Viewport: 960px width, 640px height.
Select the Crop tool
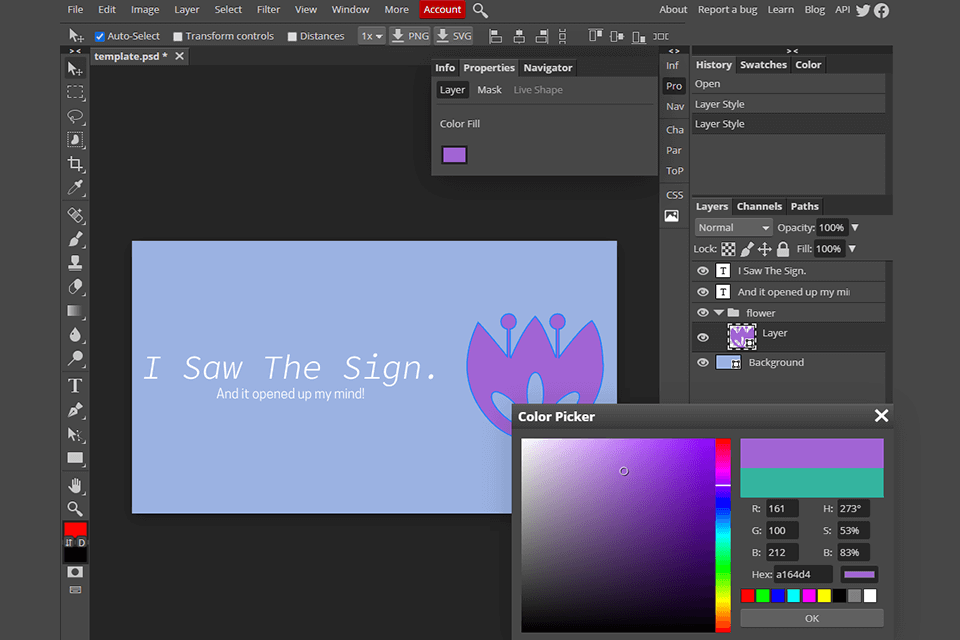click(x=75, y=164)
